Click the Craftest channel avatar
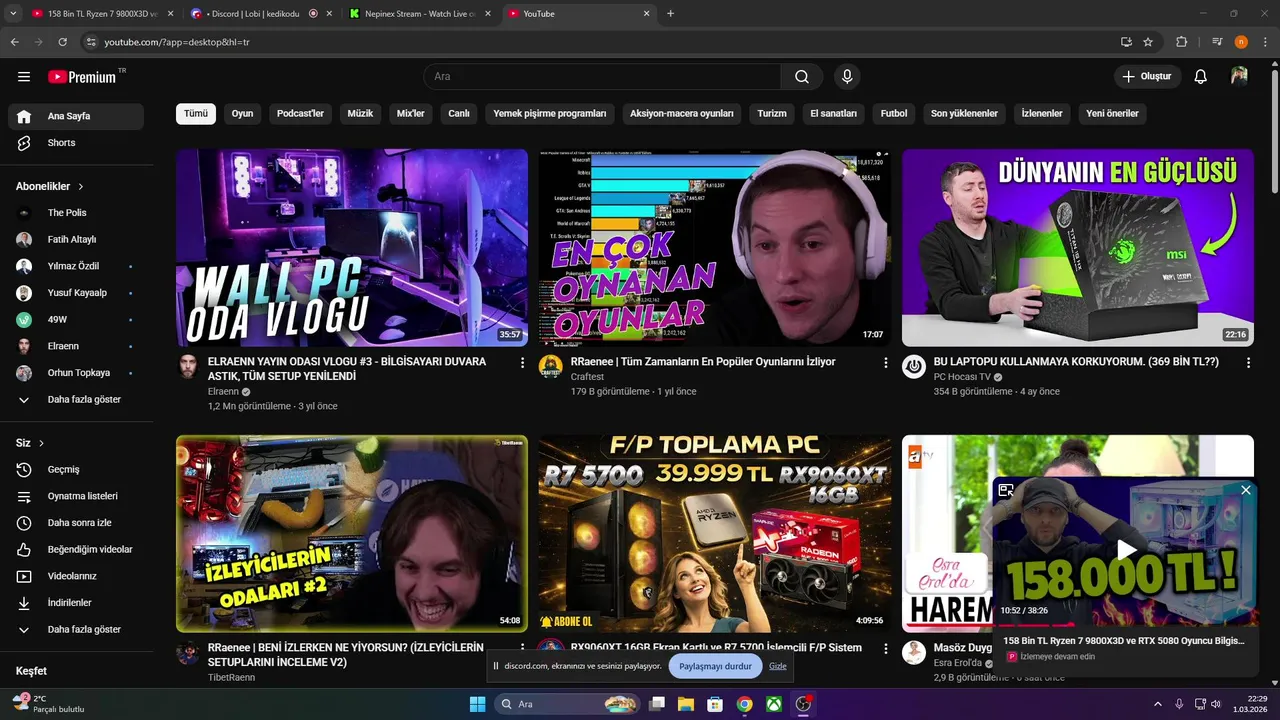 pos(551,366)
